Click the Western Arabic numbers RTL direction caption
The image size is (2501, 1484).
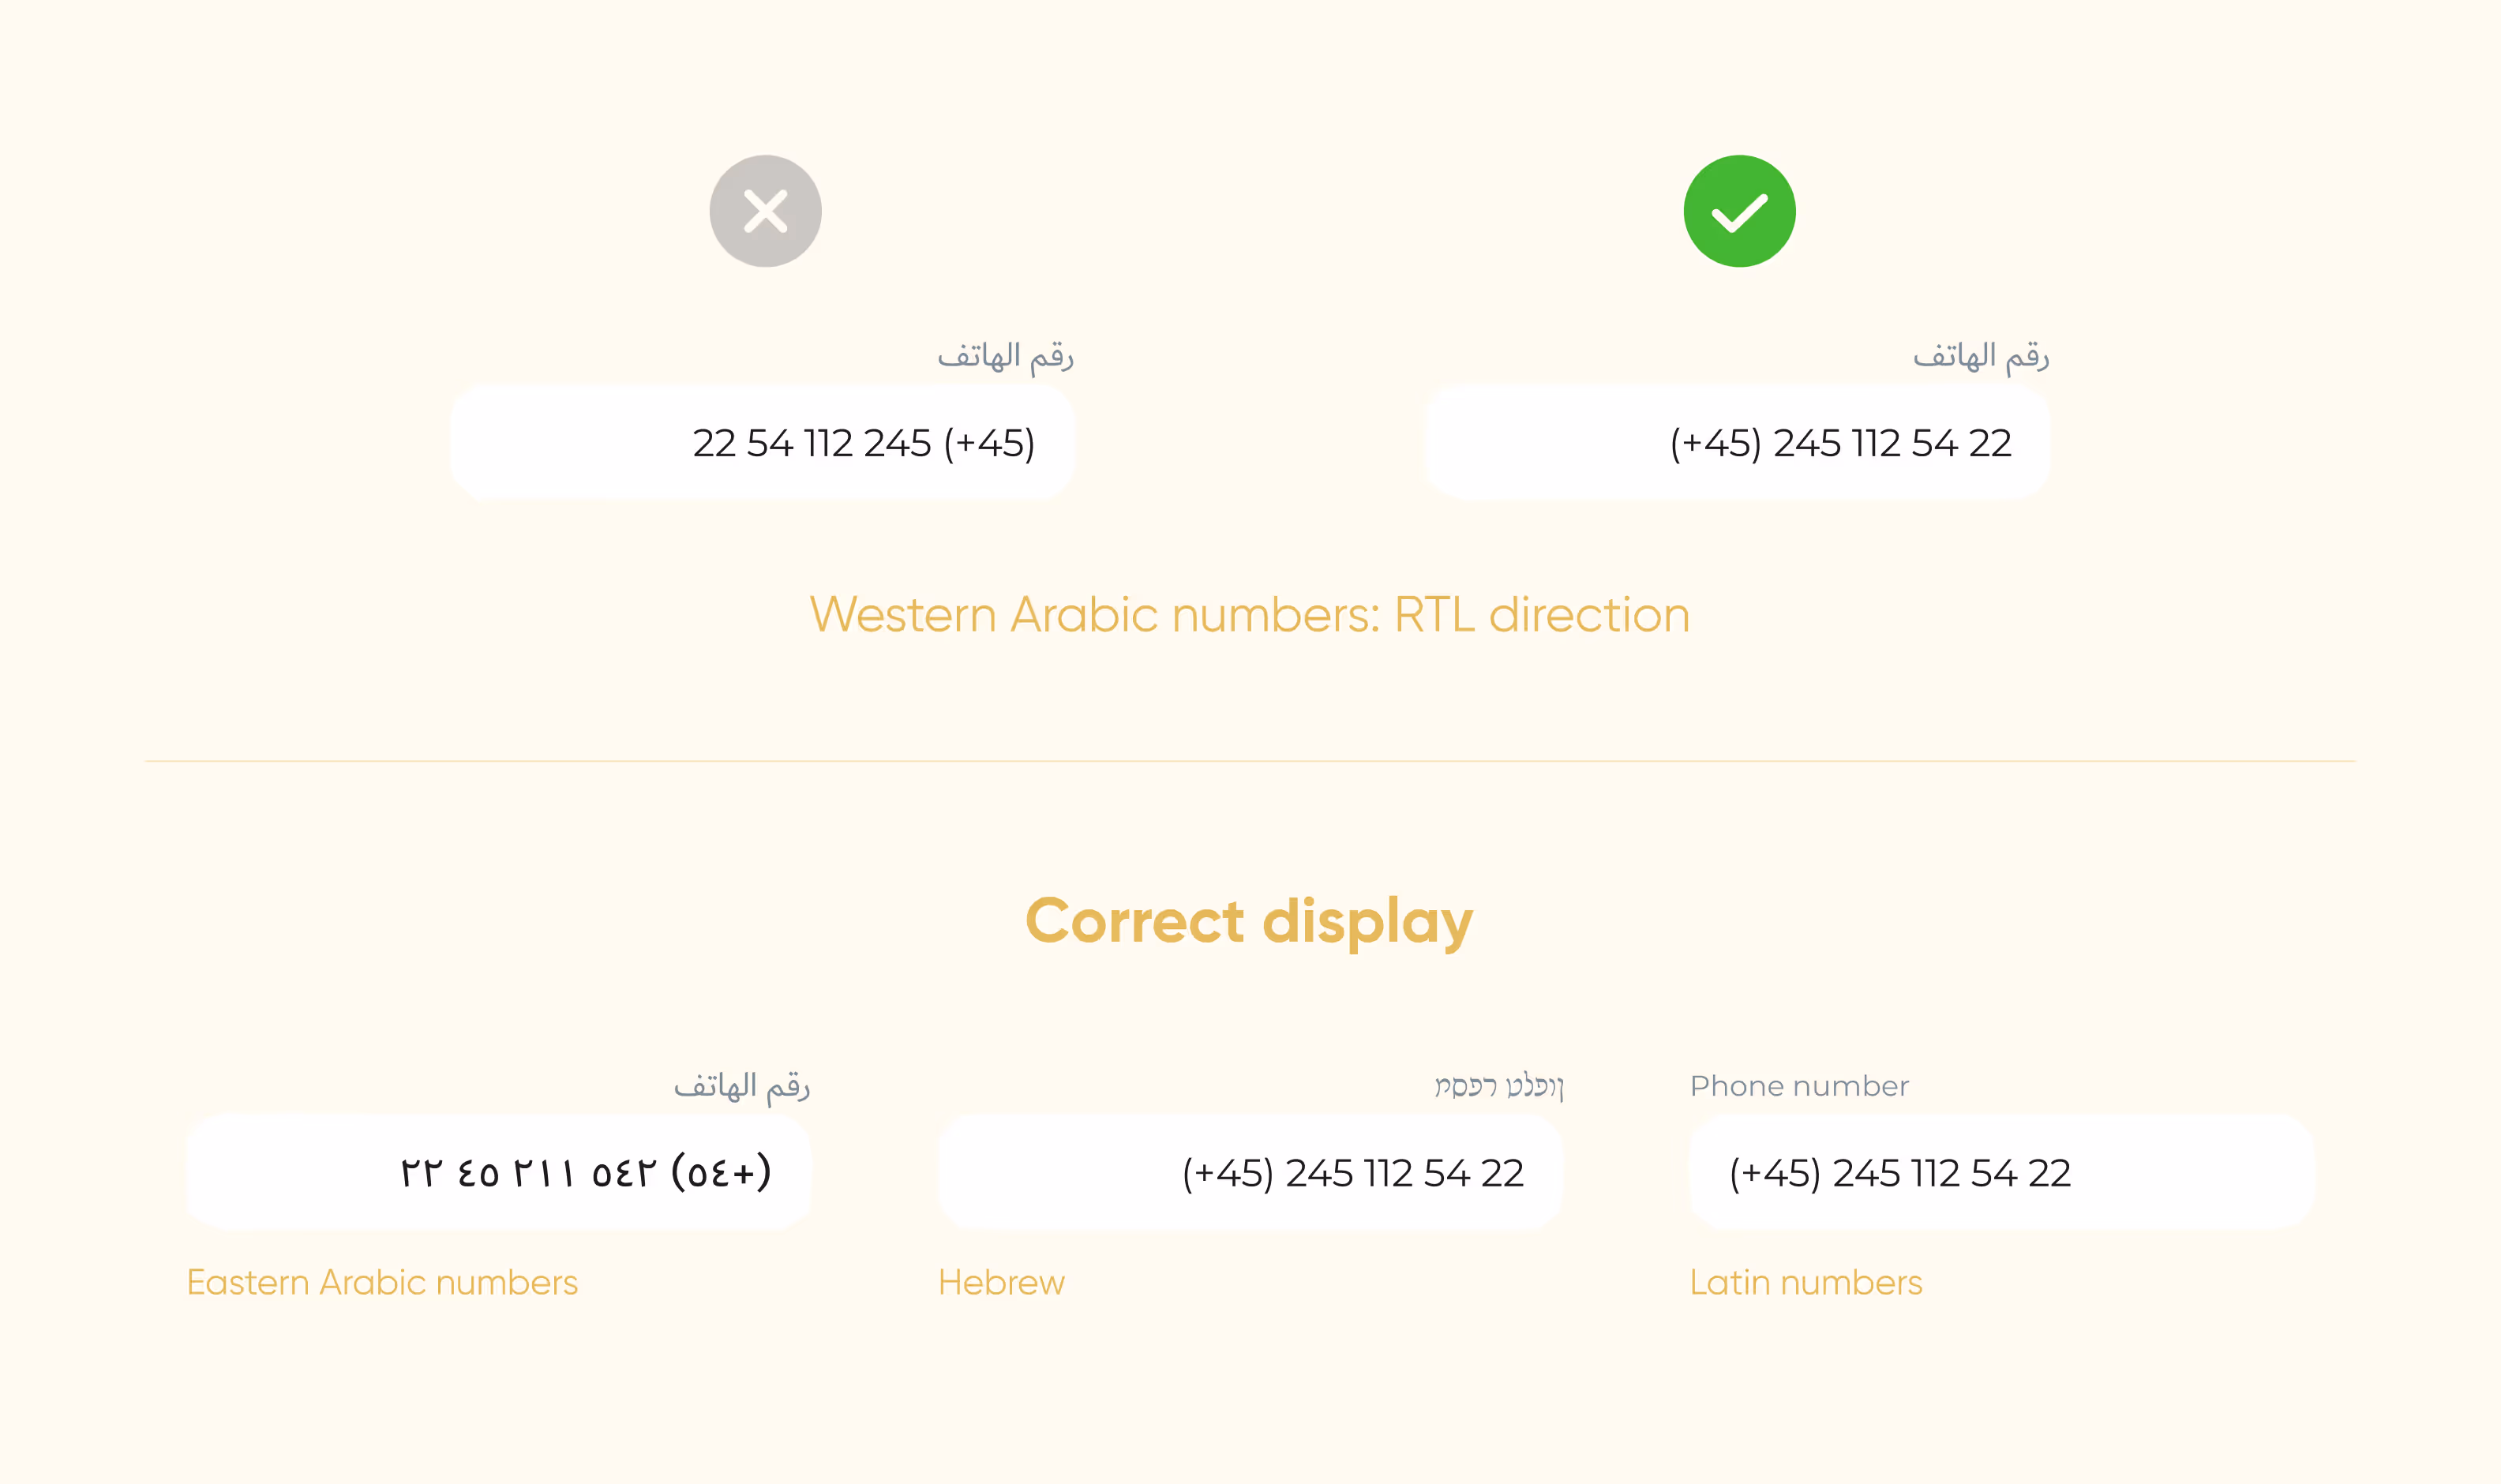[x=1250, y=615]
